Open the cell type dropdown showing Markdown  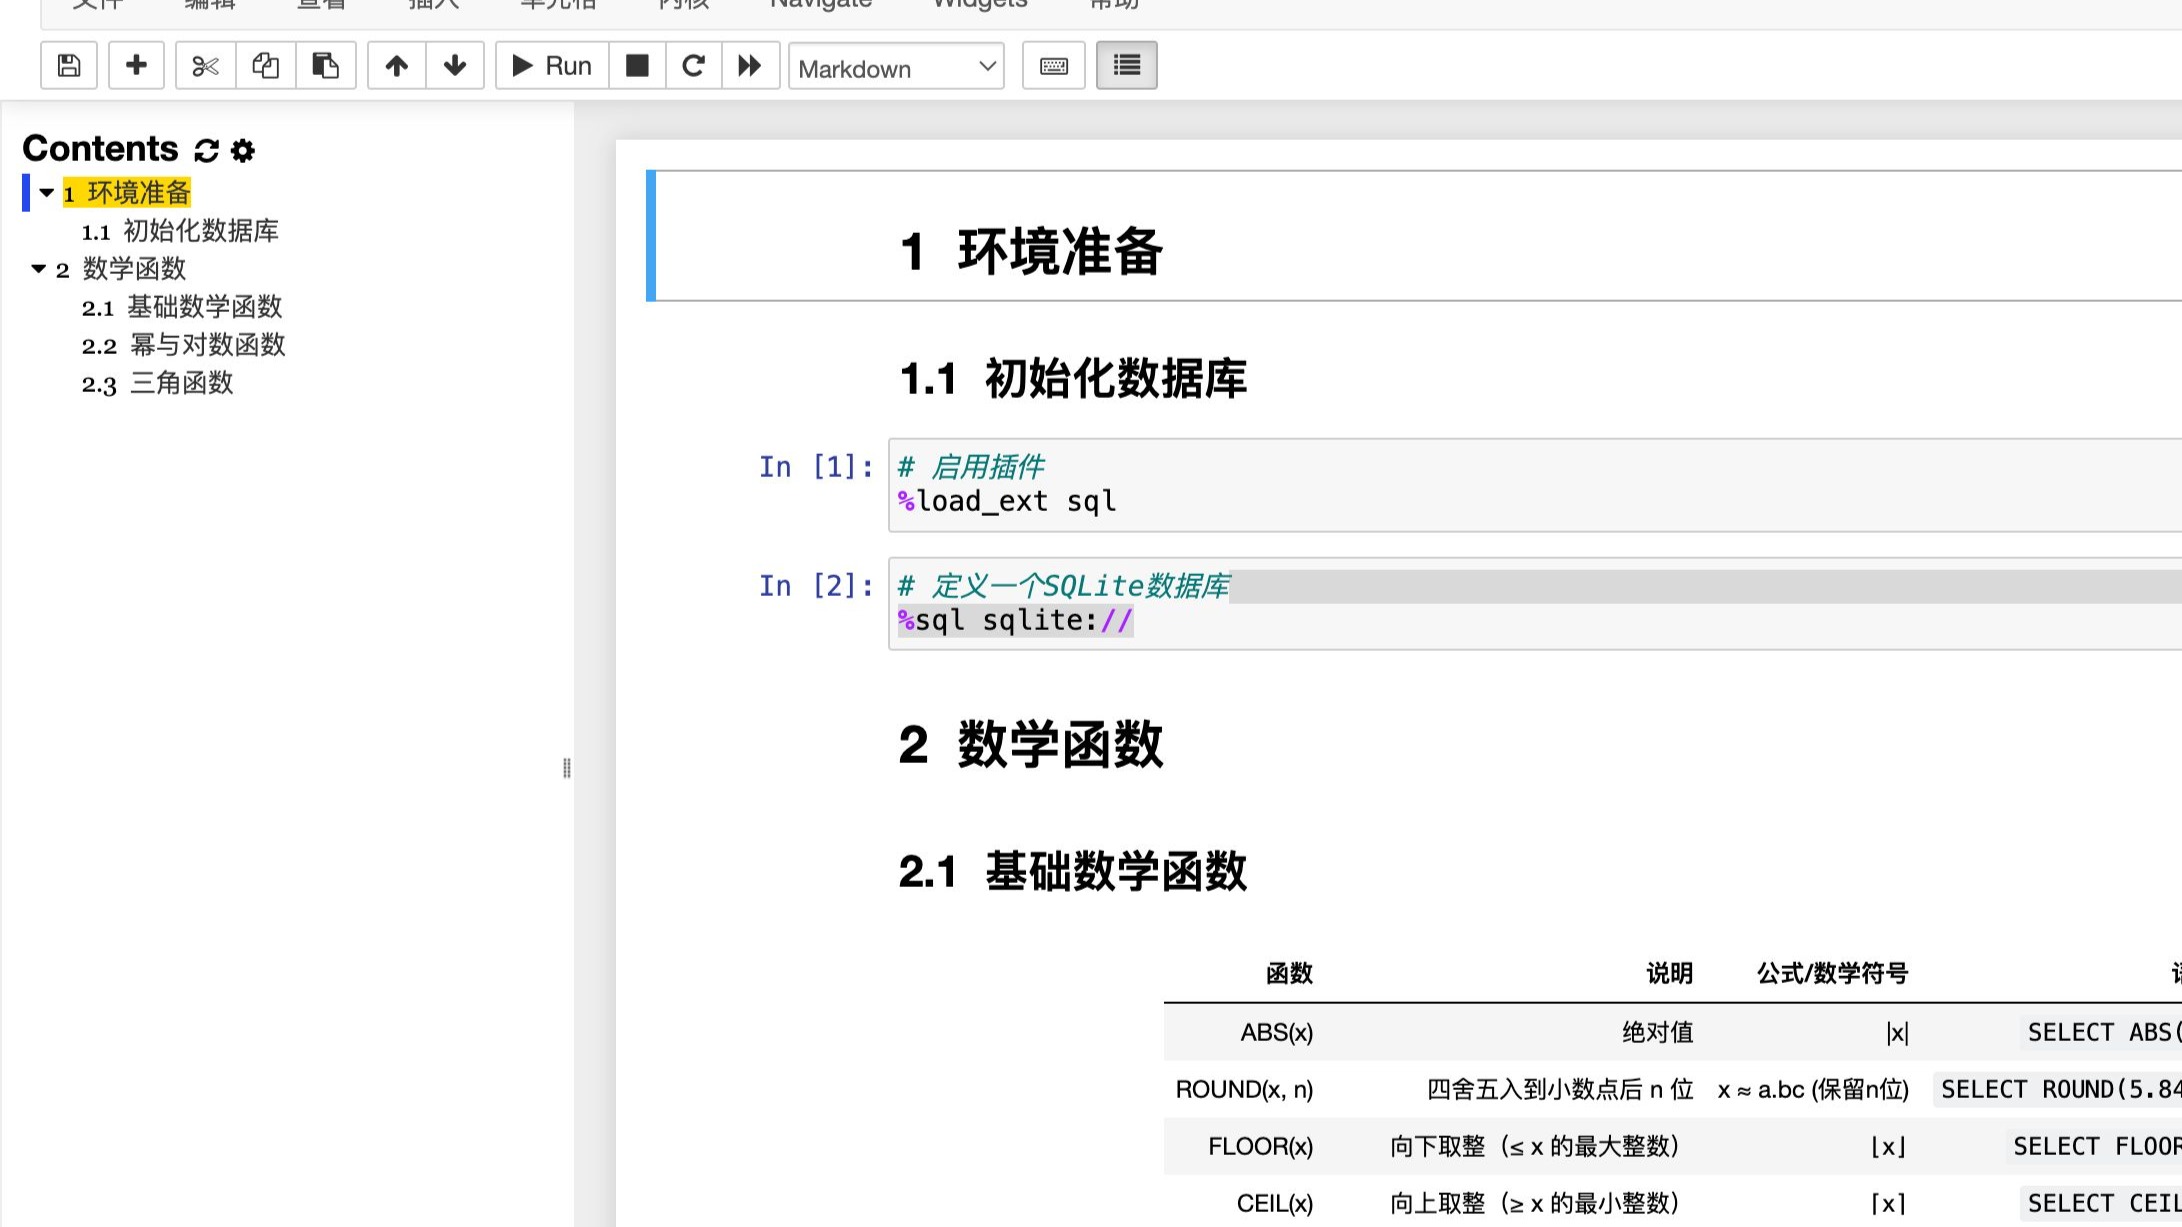click(x=897, y=67)
